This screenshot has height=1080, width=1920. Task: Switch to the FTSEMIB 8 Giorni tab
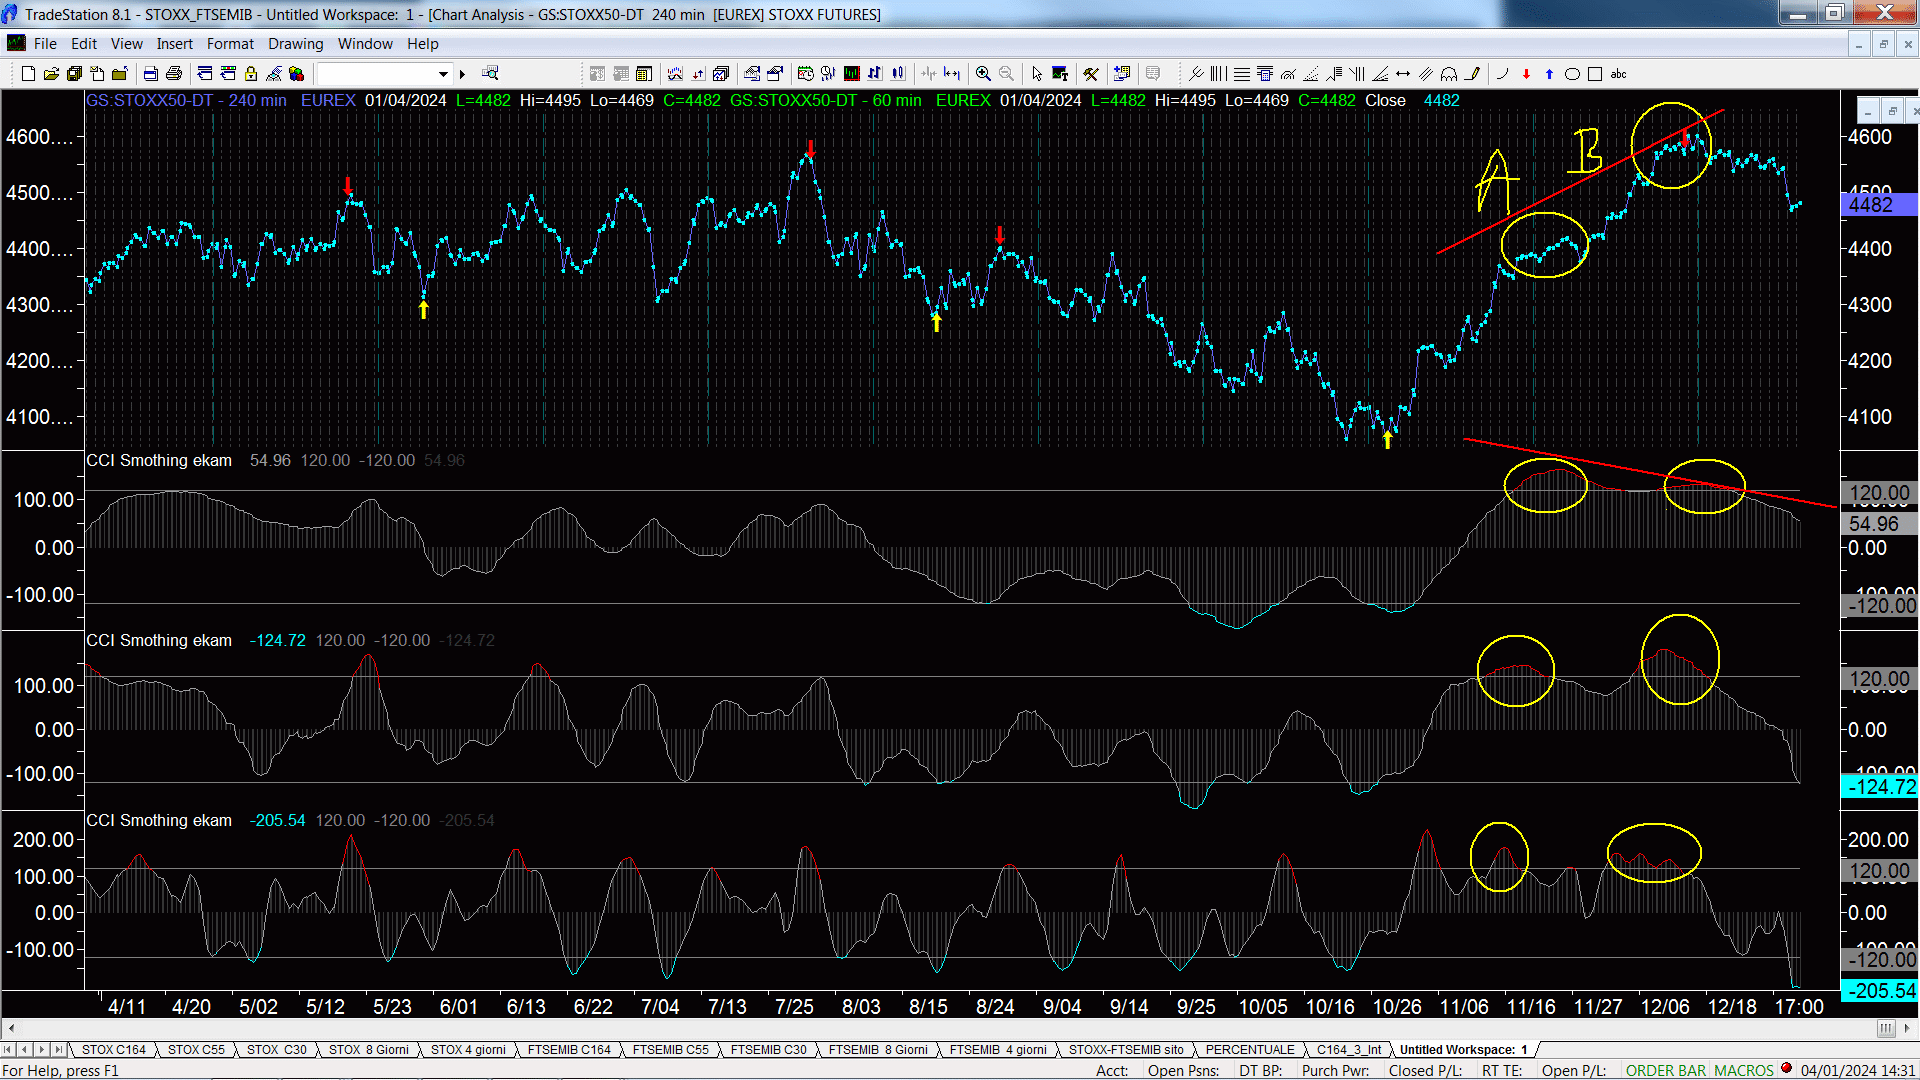pyautogui.click(x=878, y=1049)
